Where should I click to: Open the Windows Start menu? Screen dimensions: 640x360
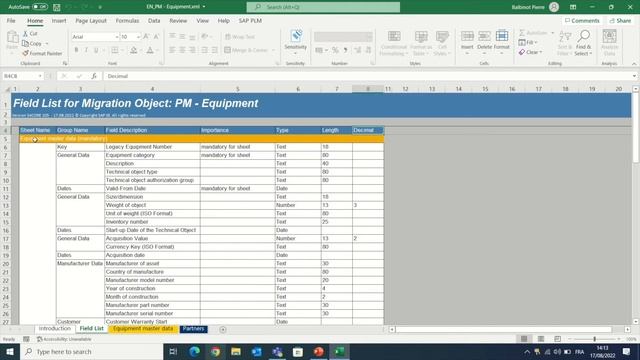tap(10, 351)
